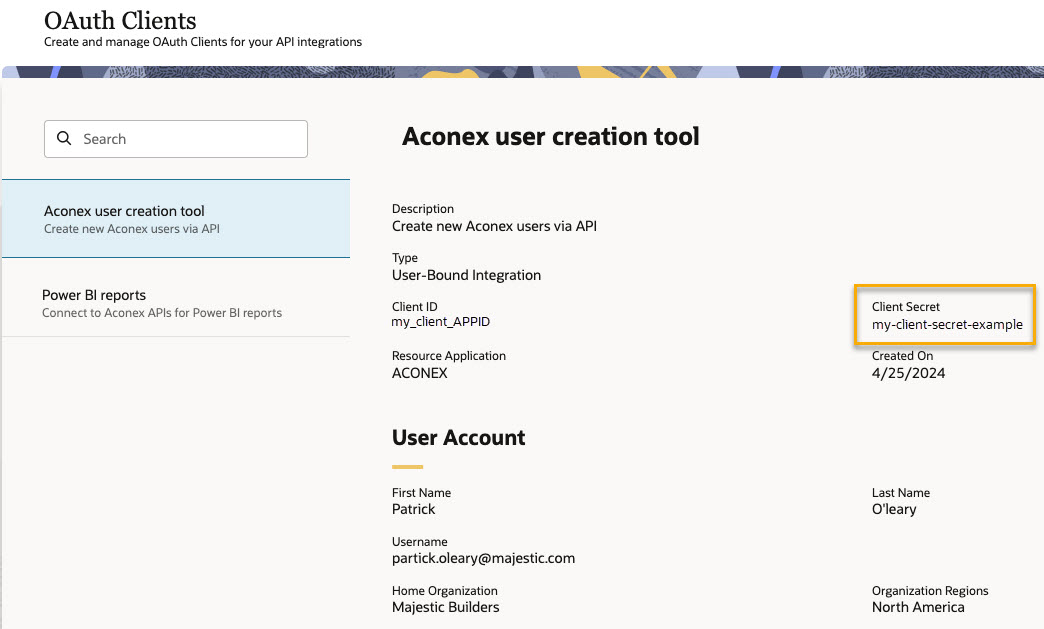Click the 'Client Secret' field label
1044x629 pixels.
tap(906, 307)
